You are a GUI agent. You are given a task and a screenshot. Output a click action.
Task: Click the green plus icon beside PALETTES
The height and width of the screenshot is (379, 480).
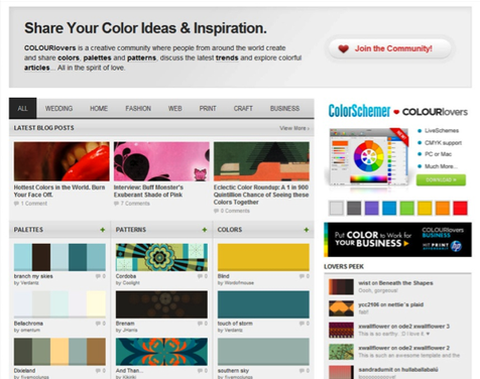coord(103,230)
